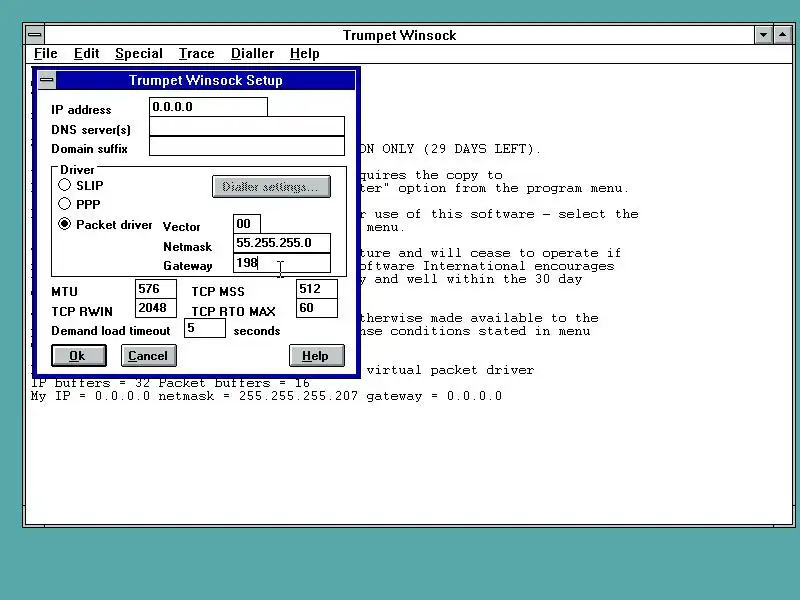
Task: Click the 'My IP = 0.0.0.0' log line
Action: pyautogui.click(x=266, y=396)
